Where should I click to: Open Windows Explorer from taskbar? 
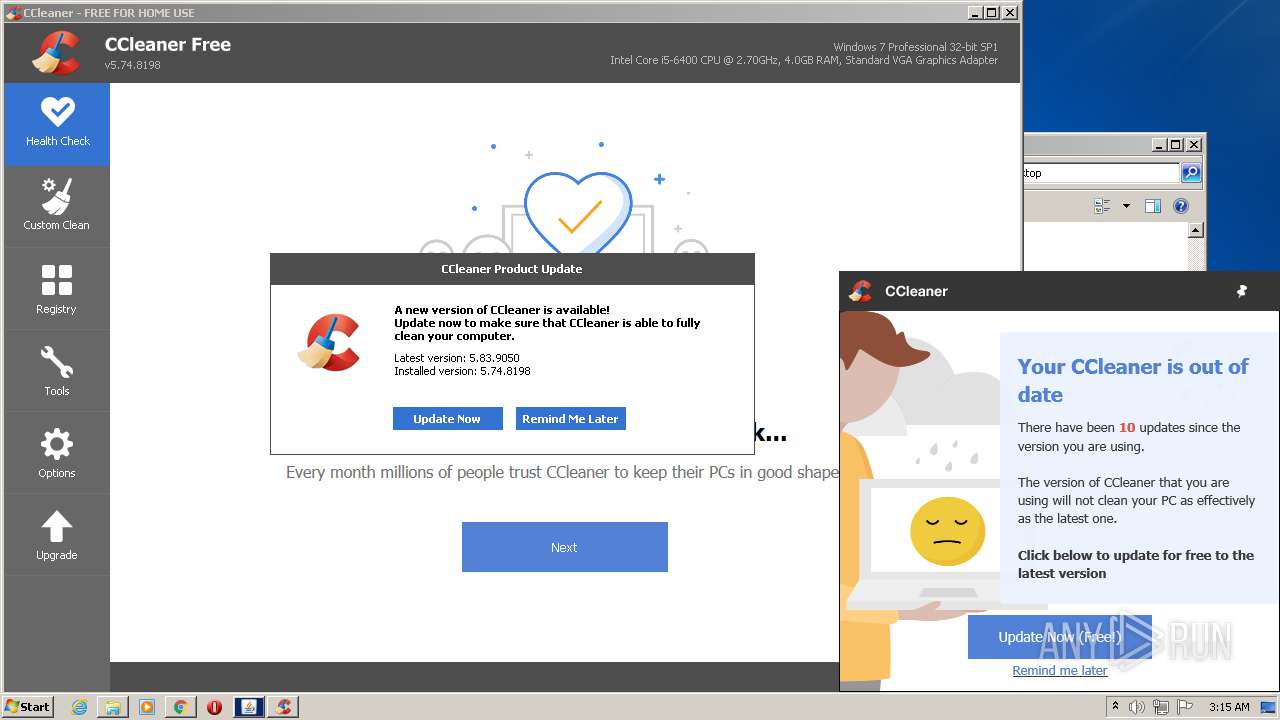(x=113, y=707)
